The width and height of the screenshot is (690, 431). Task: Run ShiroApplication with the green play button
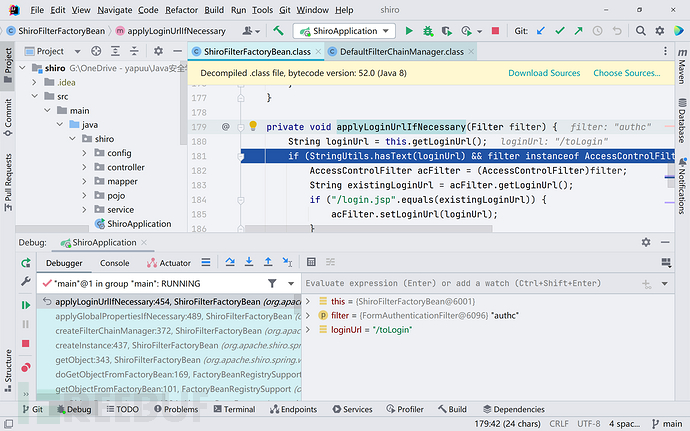pyautogui.click(x=409, y=31)
